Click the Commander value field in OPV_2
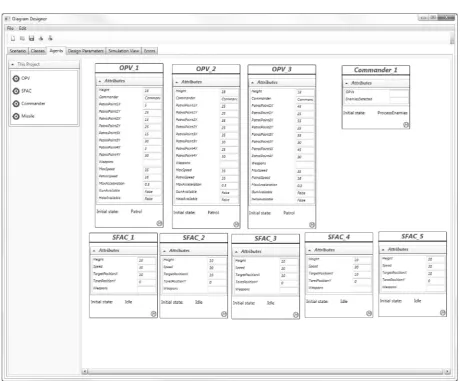 point(229,99)
